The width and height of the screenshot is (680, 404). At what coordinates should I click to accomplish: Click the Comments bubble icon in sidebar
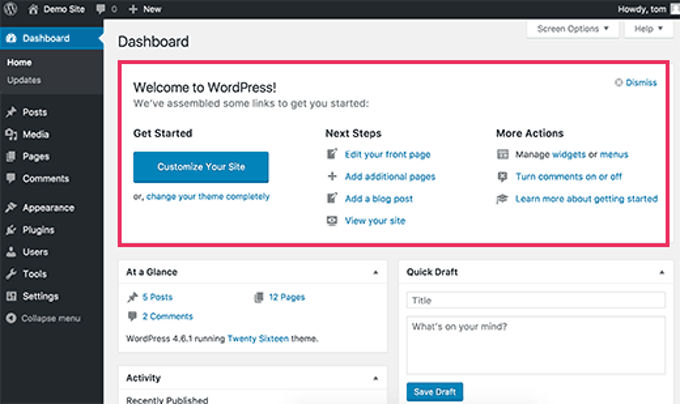(x=11, y=178)
